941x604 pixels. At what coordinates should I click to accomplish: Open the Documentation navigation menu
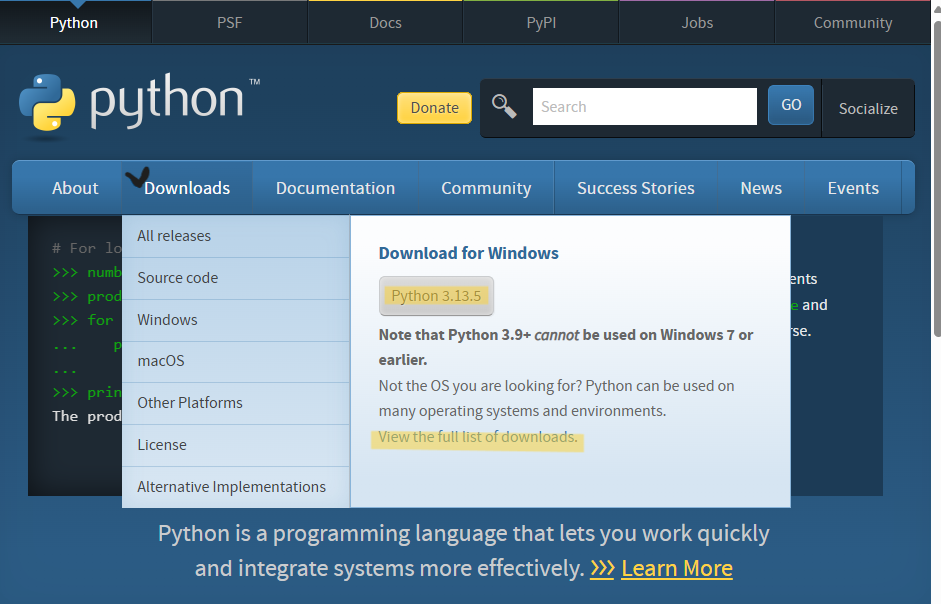[335, 188]
